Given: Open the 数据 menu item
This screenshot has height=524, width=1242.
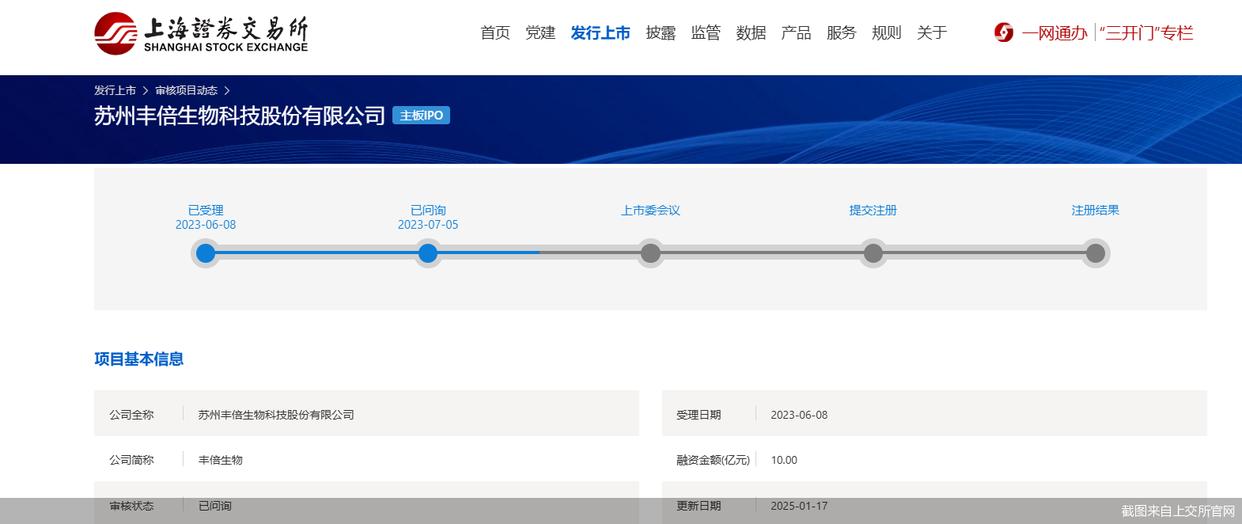Looking at the screenshot, I should click(x=751, y=33).
